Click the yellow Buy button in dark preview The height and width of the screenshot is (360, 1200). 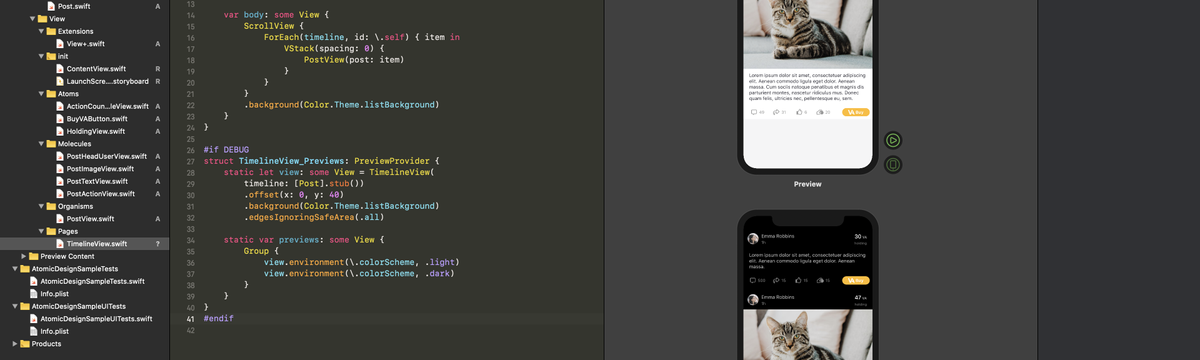pyautogui.click(x=855, y=280)
